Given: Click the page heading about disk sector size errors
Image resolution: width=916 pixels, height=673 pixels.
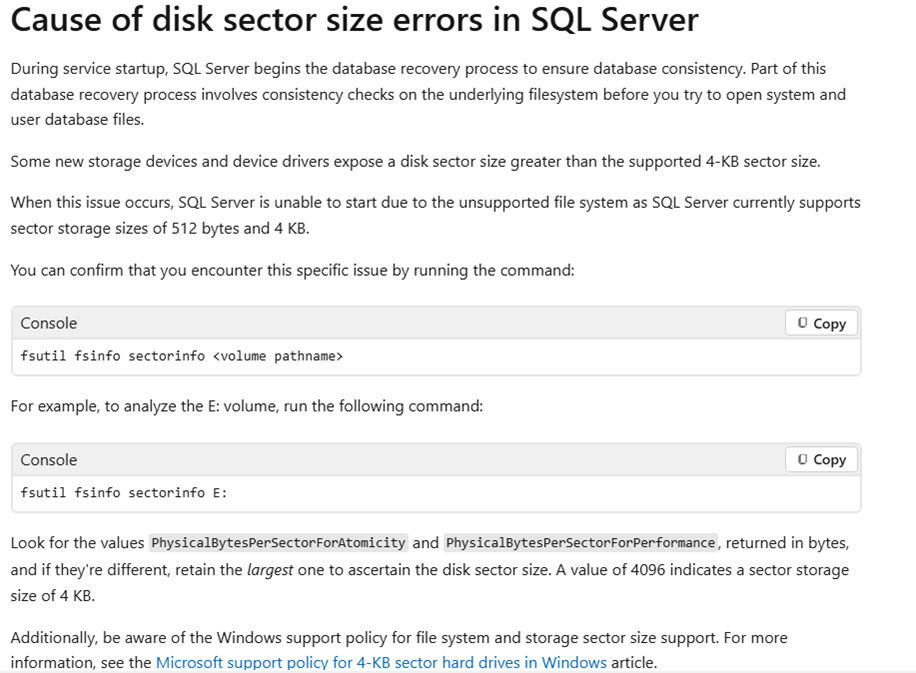Looking at the screenshot, I should [354, 21].
